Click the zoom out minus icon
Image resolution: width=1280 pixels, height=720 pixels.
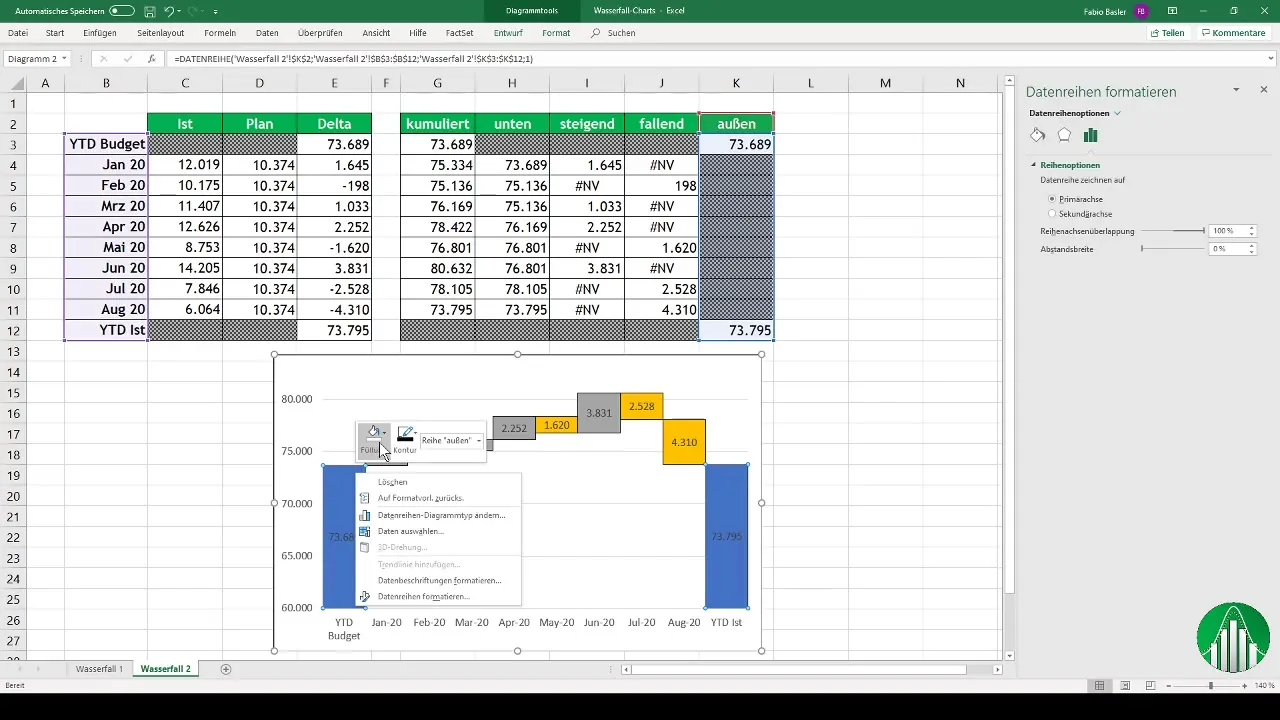[x=1168, y=686]
